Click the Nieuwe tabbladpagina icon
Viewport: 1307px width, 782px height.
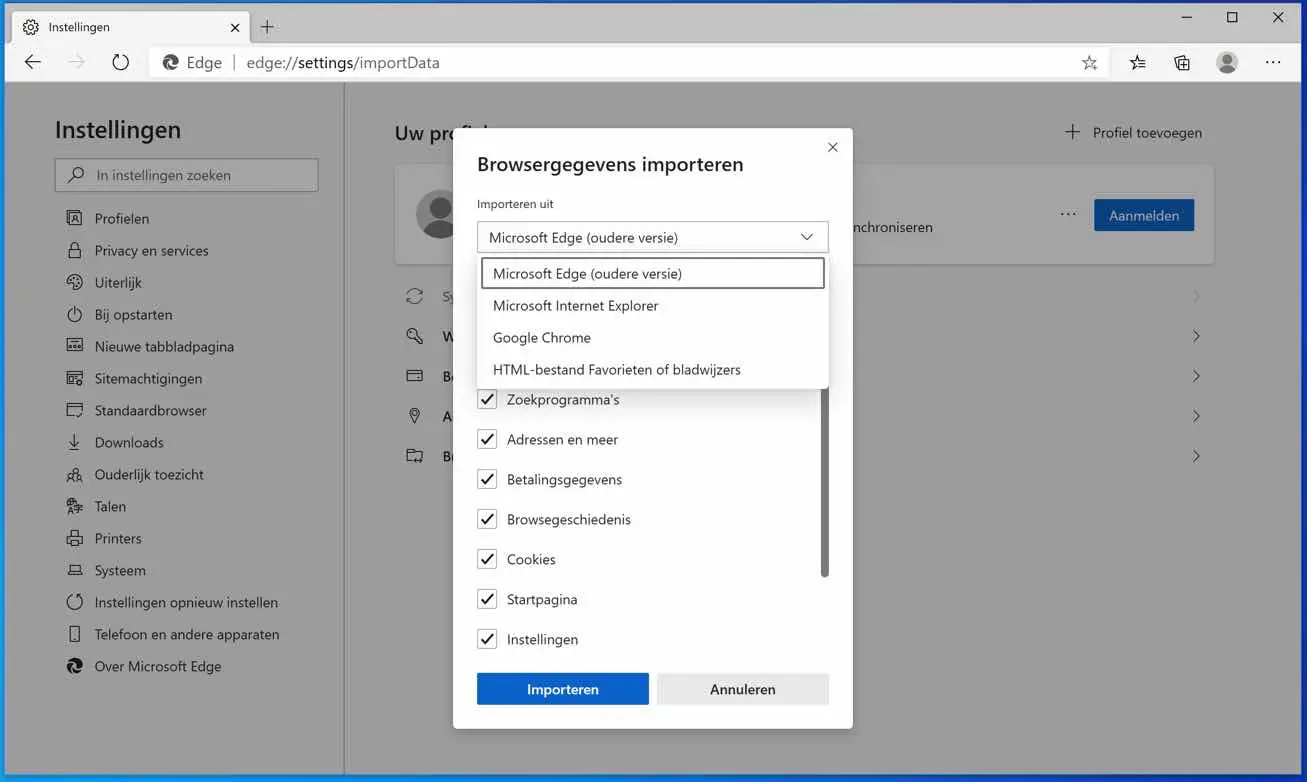[74, 346]
